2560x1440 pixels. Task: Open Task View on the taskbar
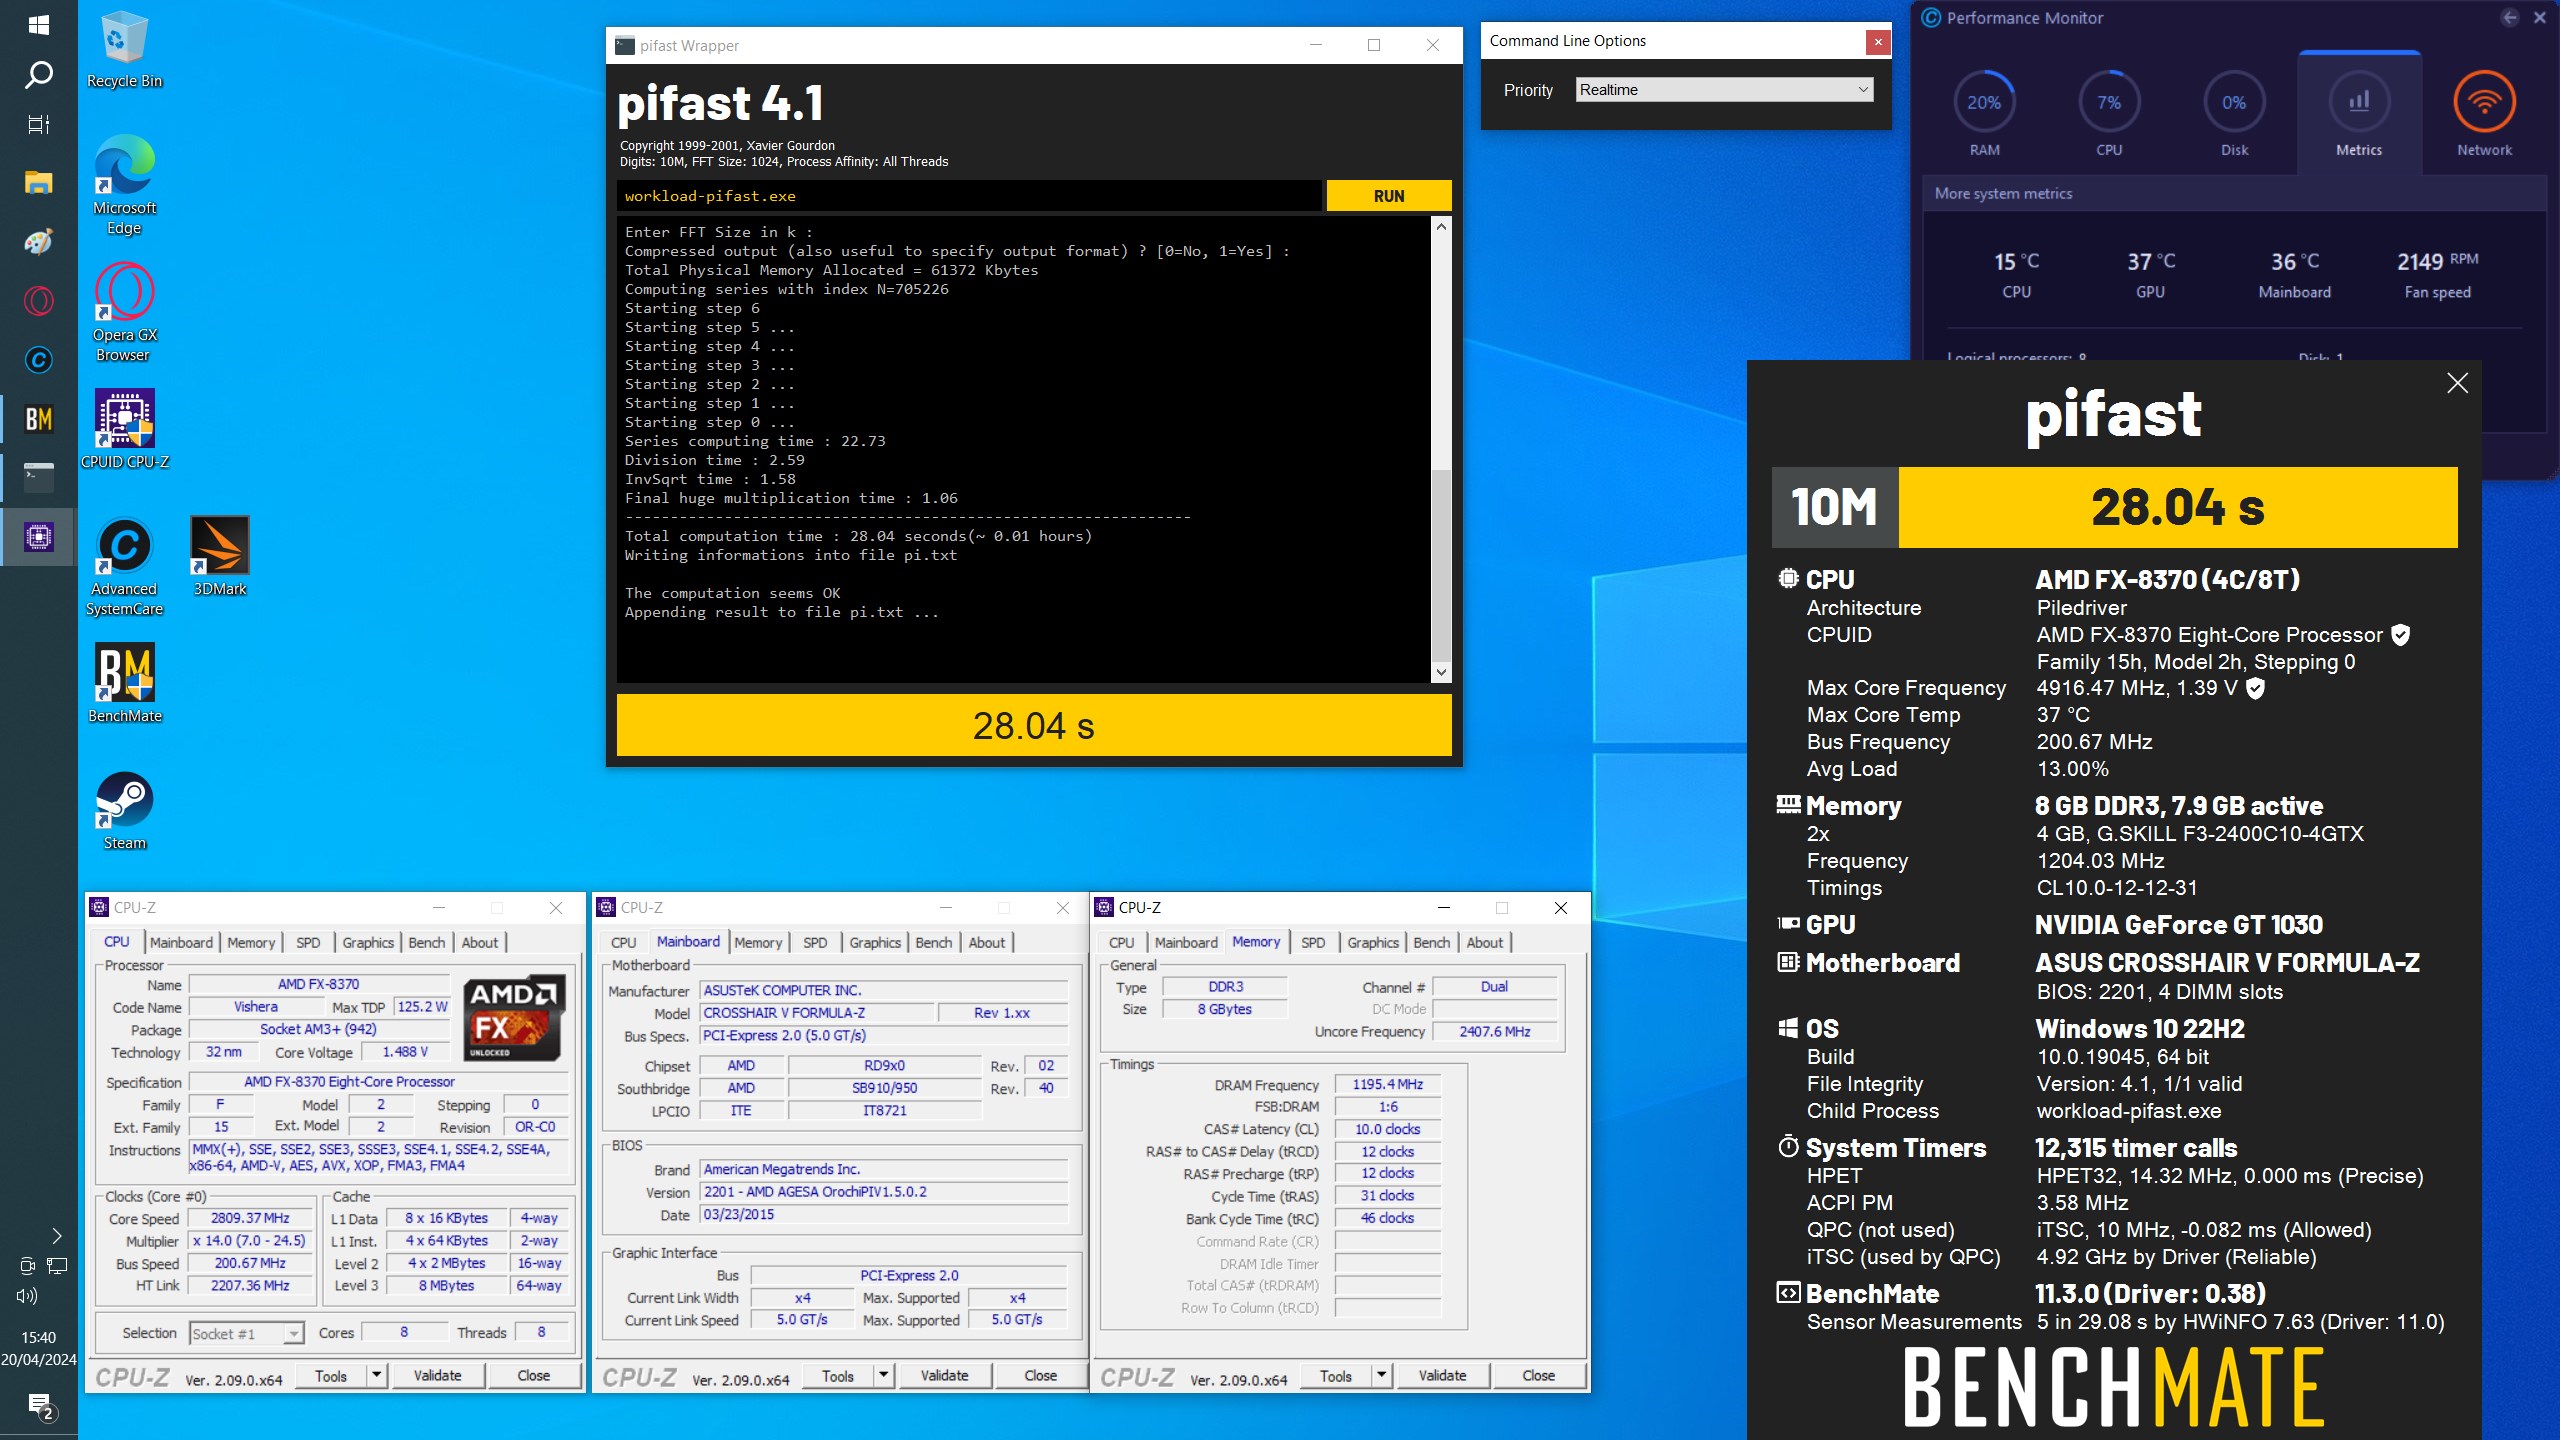click(38, 125)
